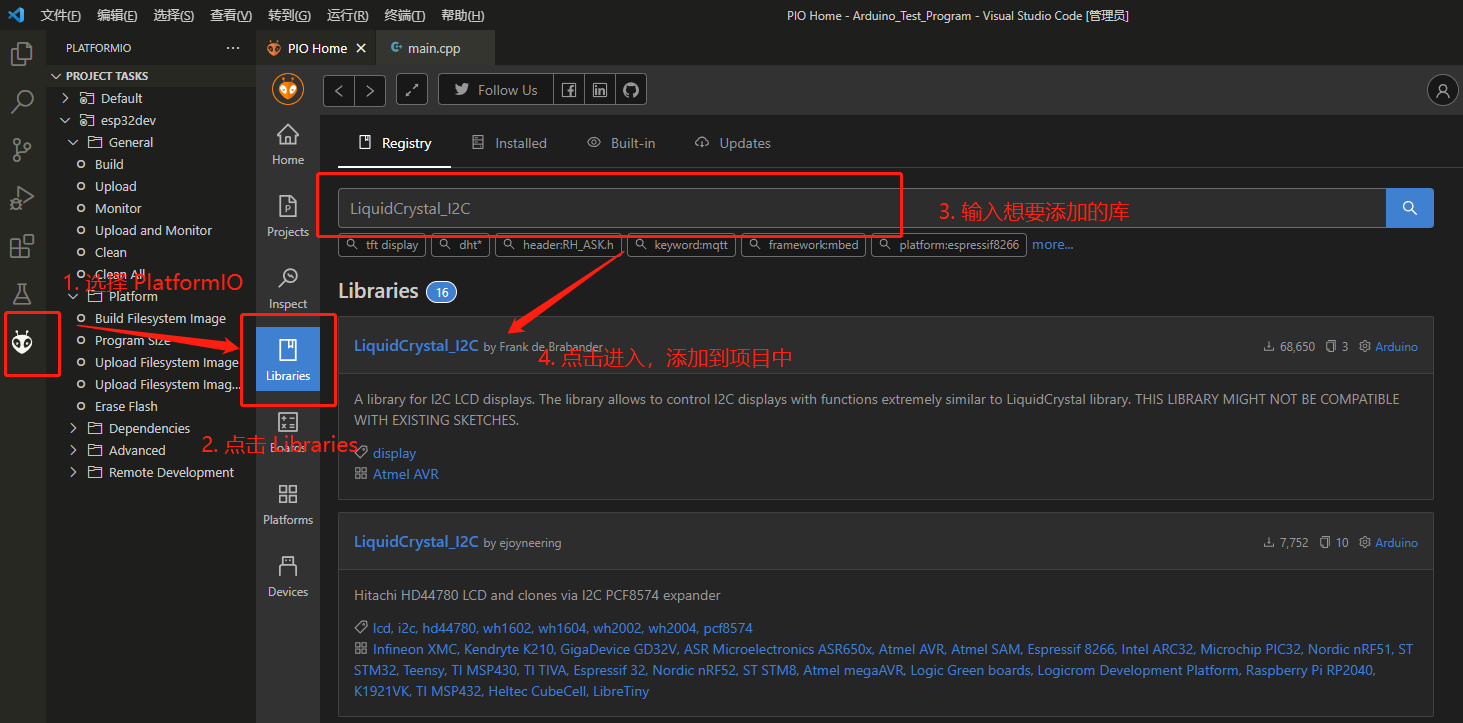The image size is (1463, 723).
Task: Click the Follow Us Twitter button
Action: coord(495,90)
